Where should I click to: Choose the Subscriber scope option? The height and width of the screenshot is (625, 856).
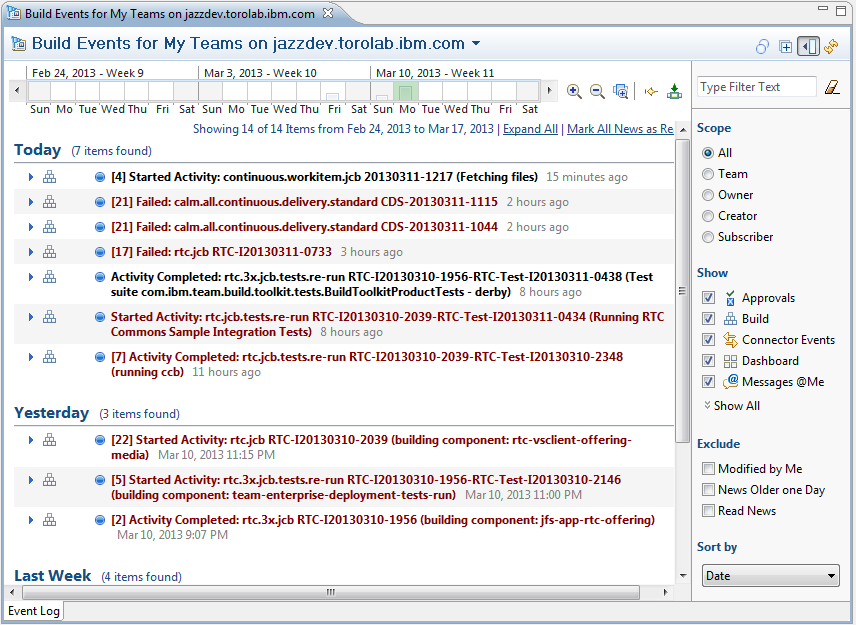tap(708, 237)
